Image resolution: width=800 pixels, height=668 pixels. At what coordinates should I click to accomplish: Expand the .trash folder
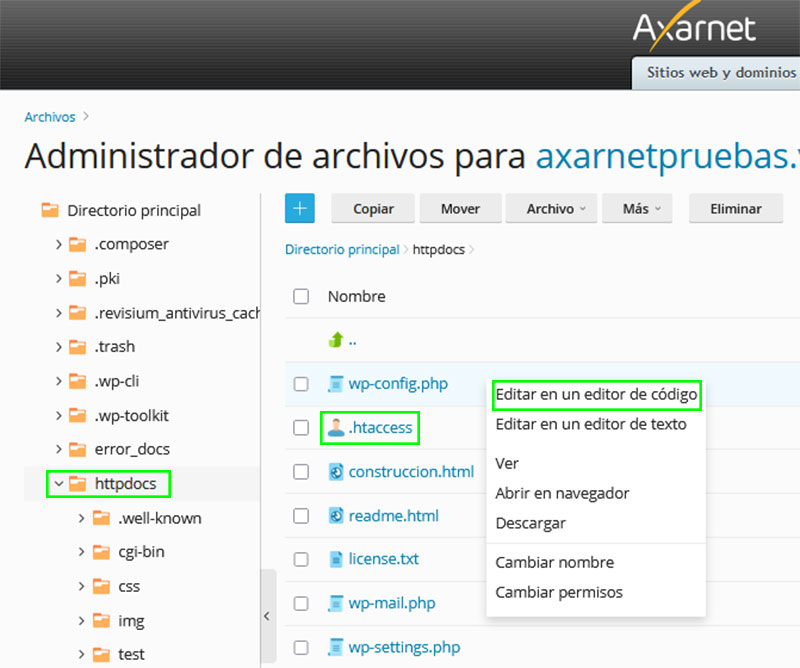59,347
